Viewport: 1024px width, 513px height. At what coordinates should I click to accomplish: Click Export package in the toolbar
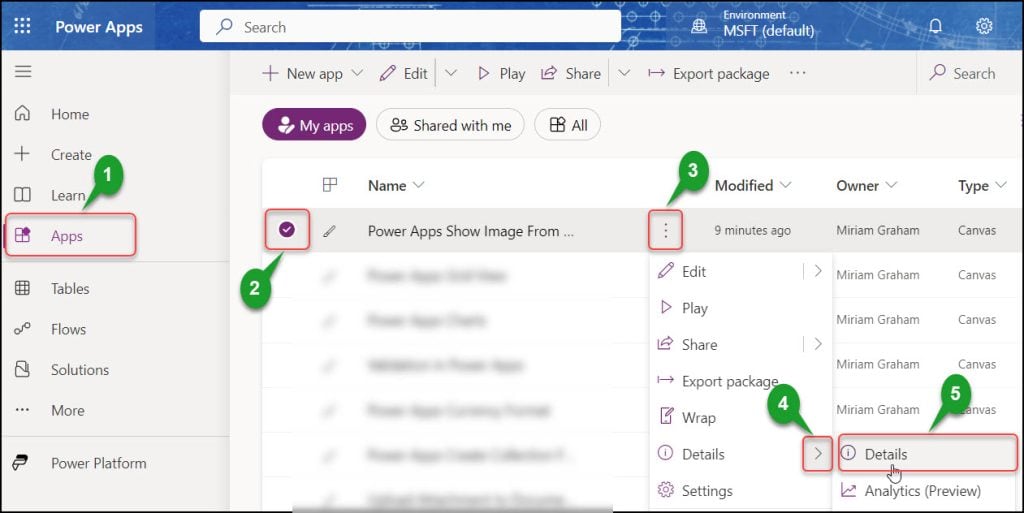pos(709,73)
